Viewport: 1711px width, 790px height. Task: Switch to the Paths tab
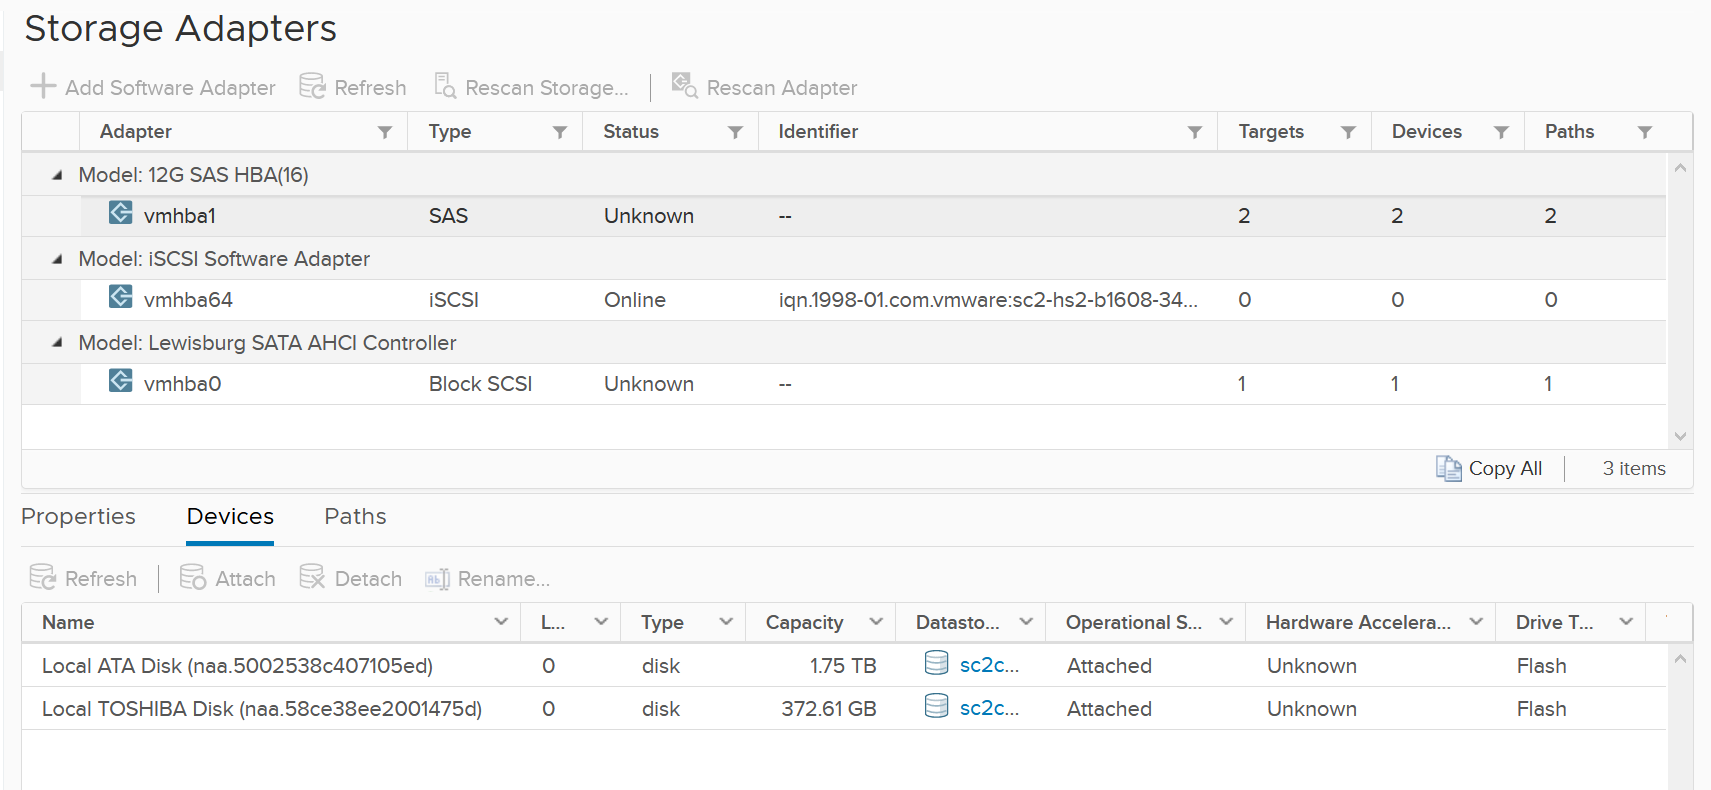click(355, 516)
